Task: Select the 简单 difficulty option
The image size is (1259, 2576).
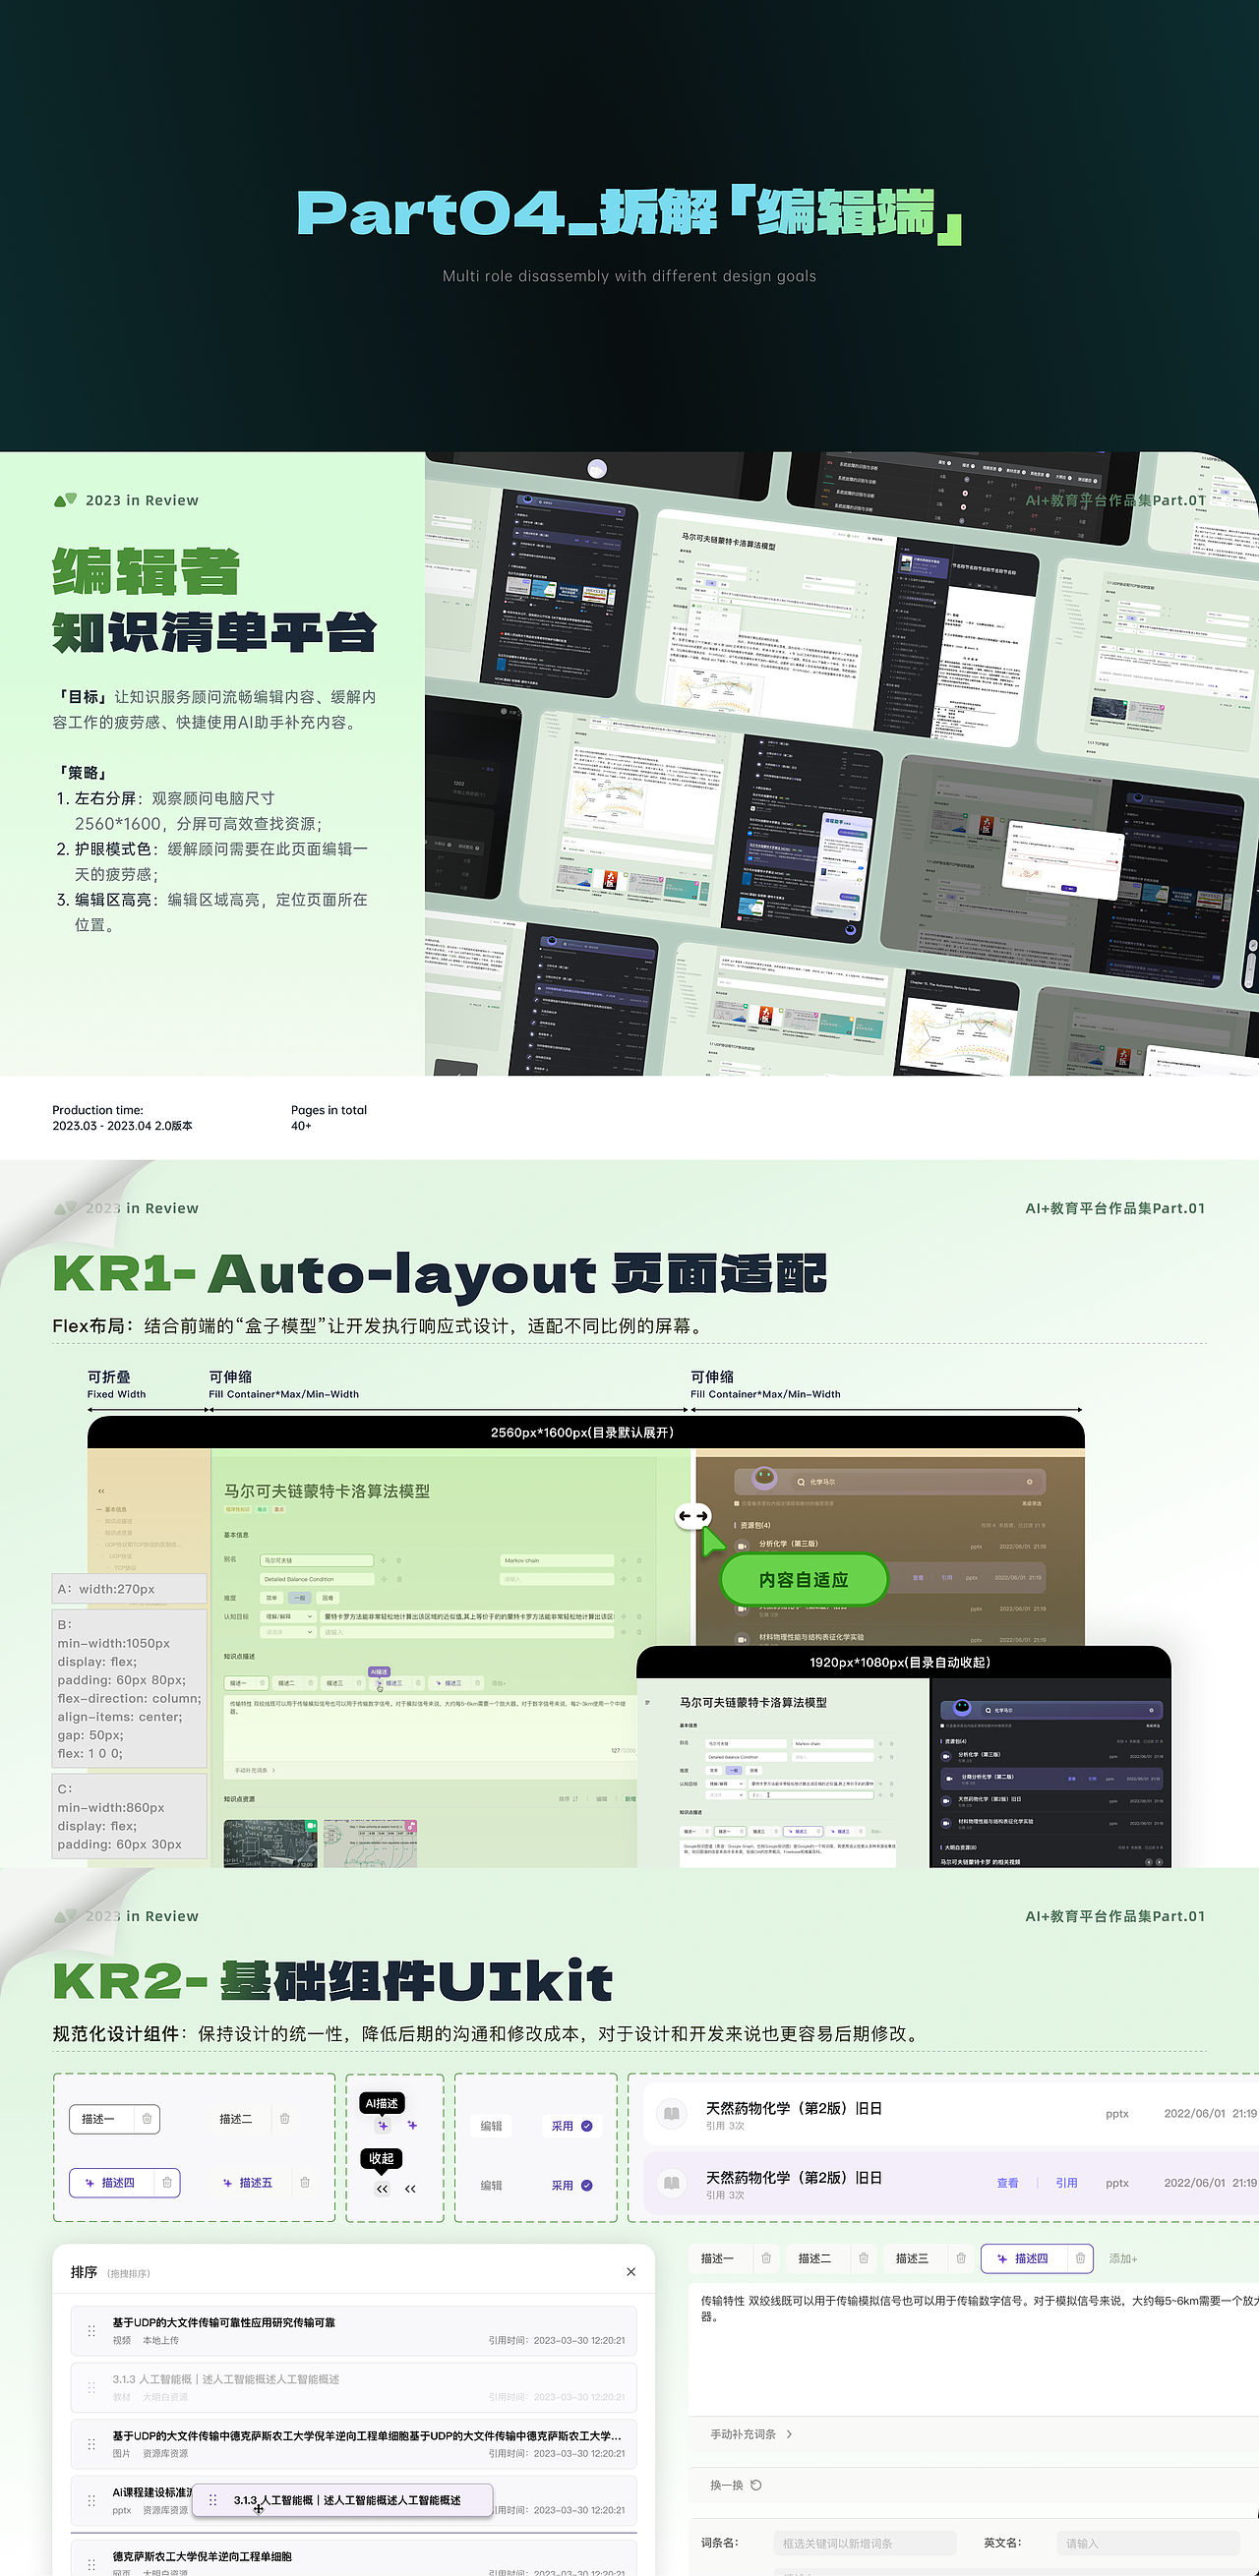Action: point(272,1598)
